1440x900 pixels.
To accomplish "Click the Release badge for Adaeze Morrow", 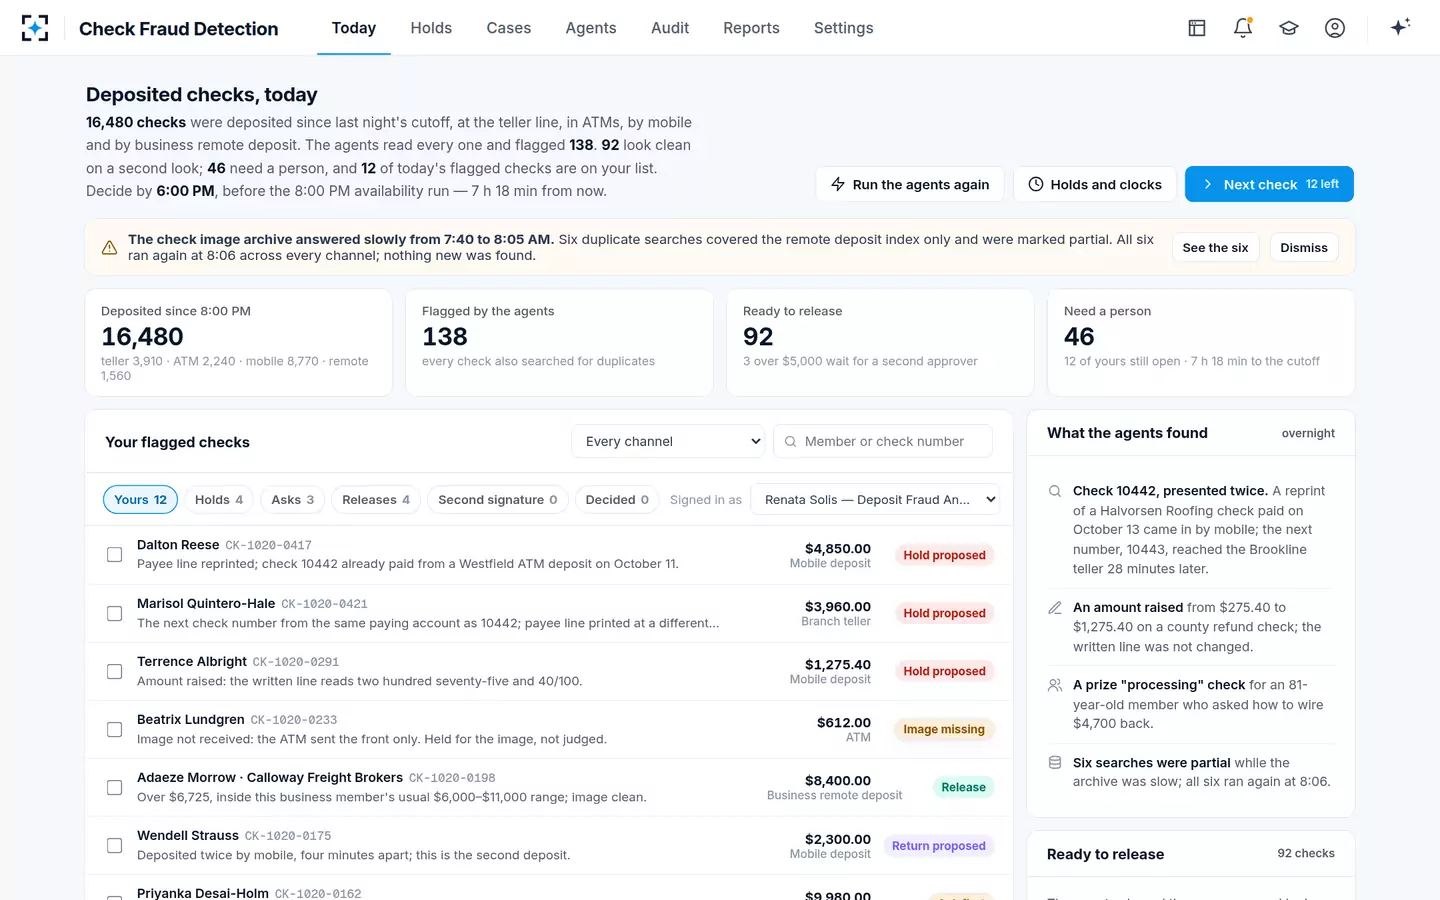I will pos(963,787).
